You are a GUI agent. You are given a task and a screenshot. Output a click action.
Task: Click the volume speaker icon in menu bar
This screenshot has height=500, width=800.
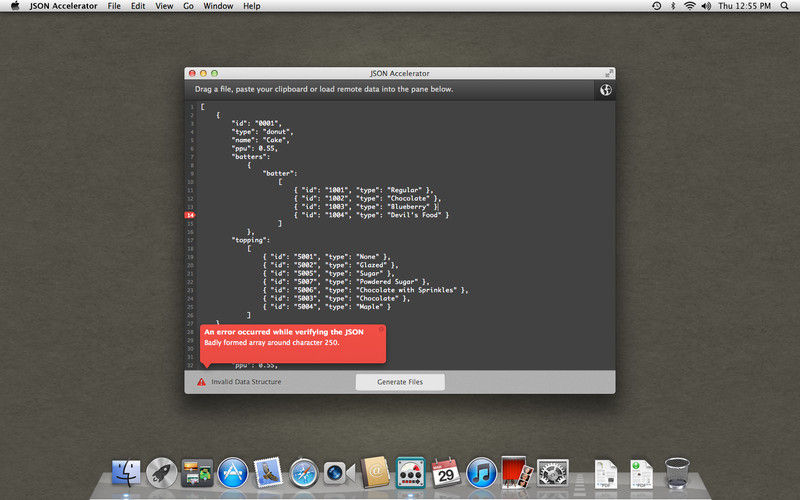pyautogui.click(x=706, y=6)
